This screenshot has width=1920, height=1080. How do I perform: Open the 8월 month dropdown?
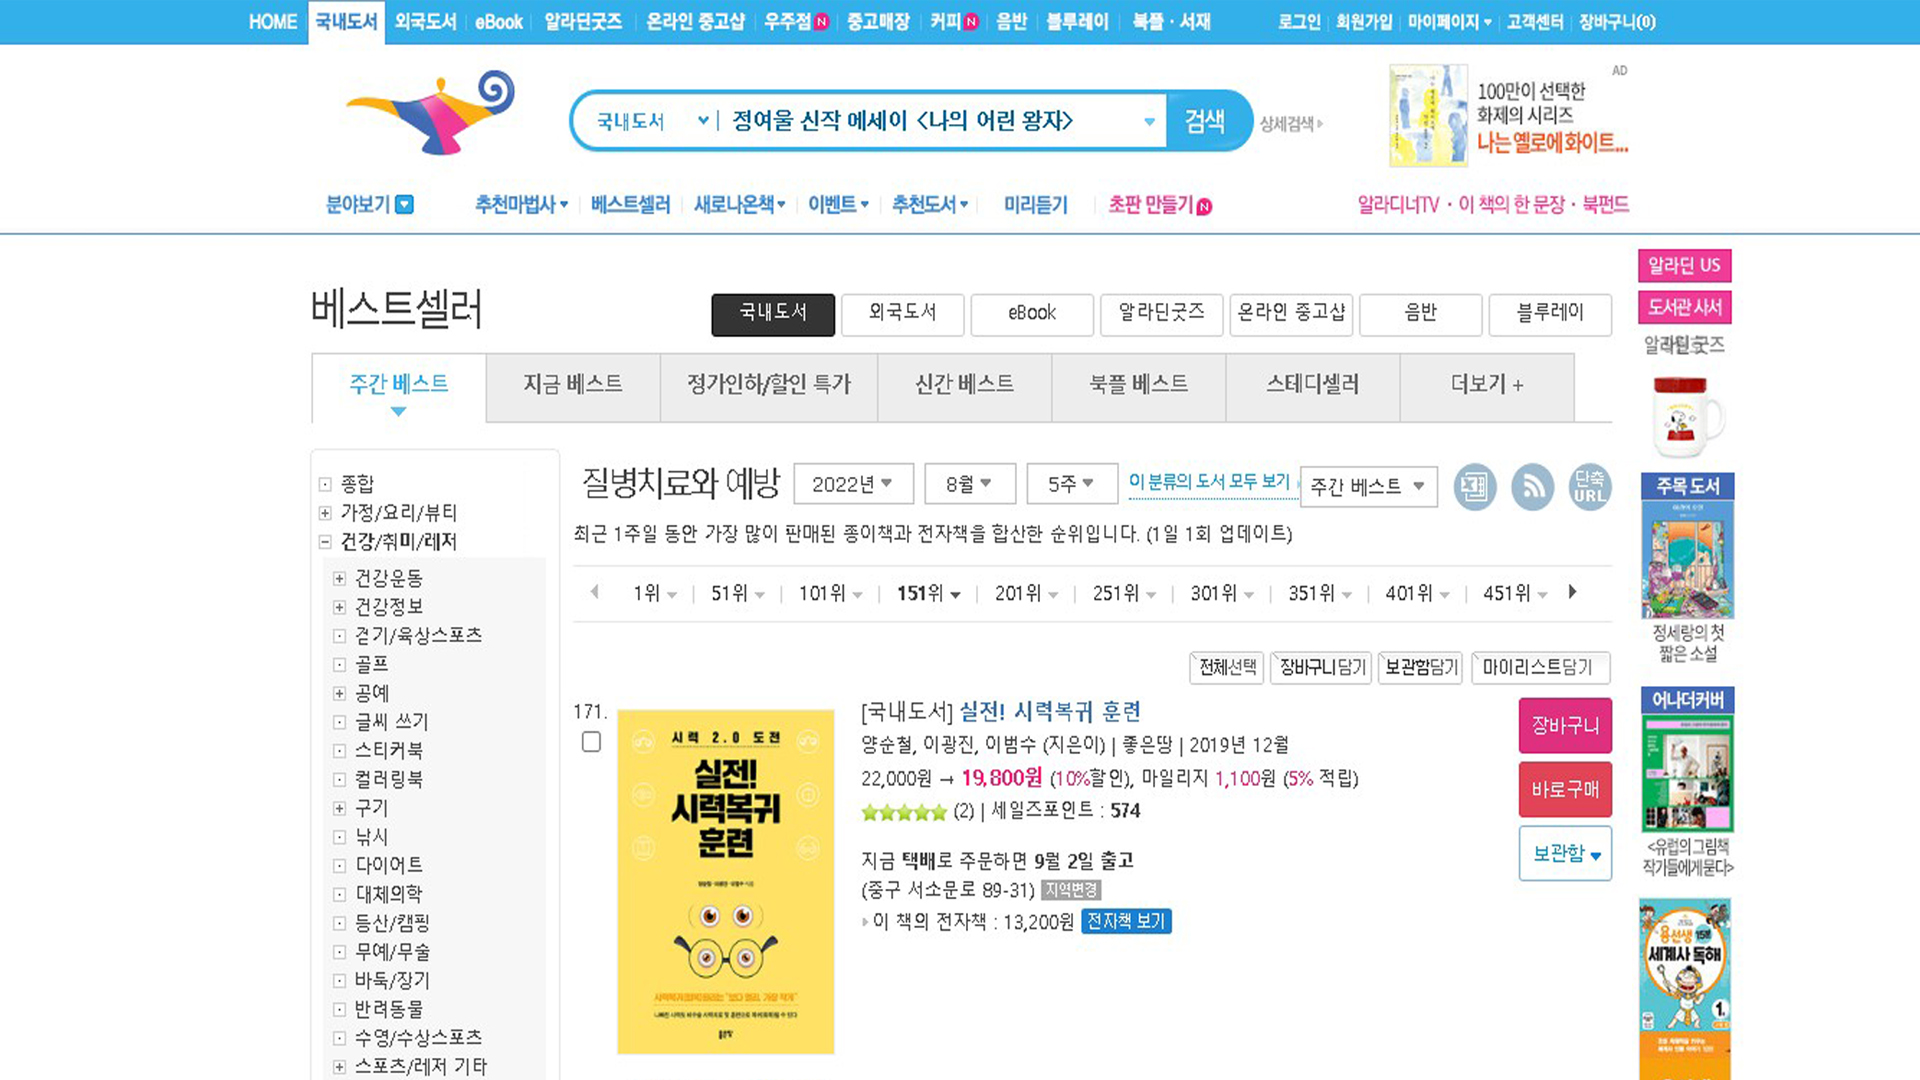tap(969, 484)
